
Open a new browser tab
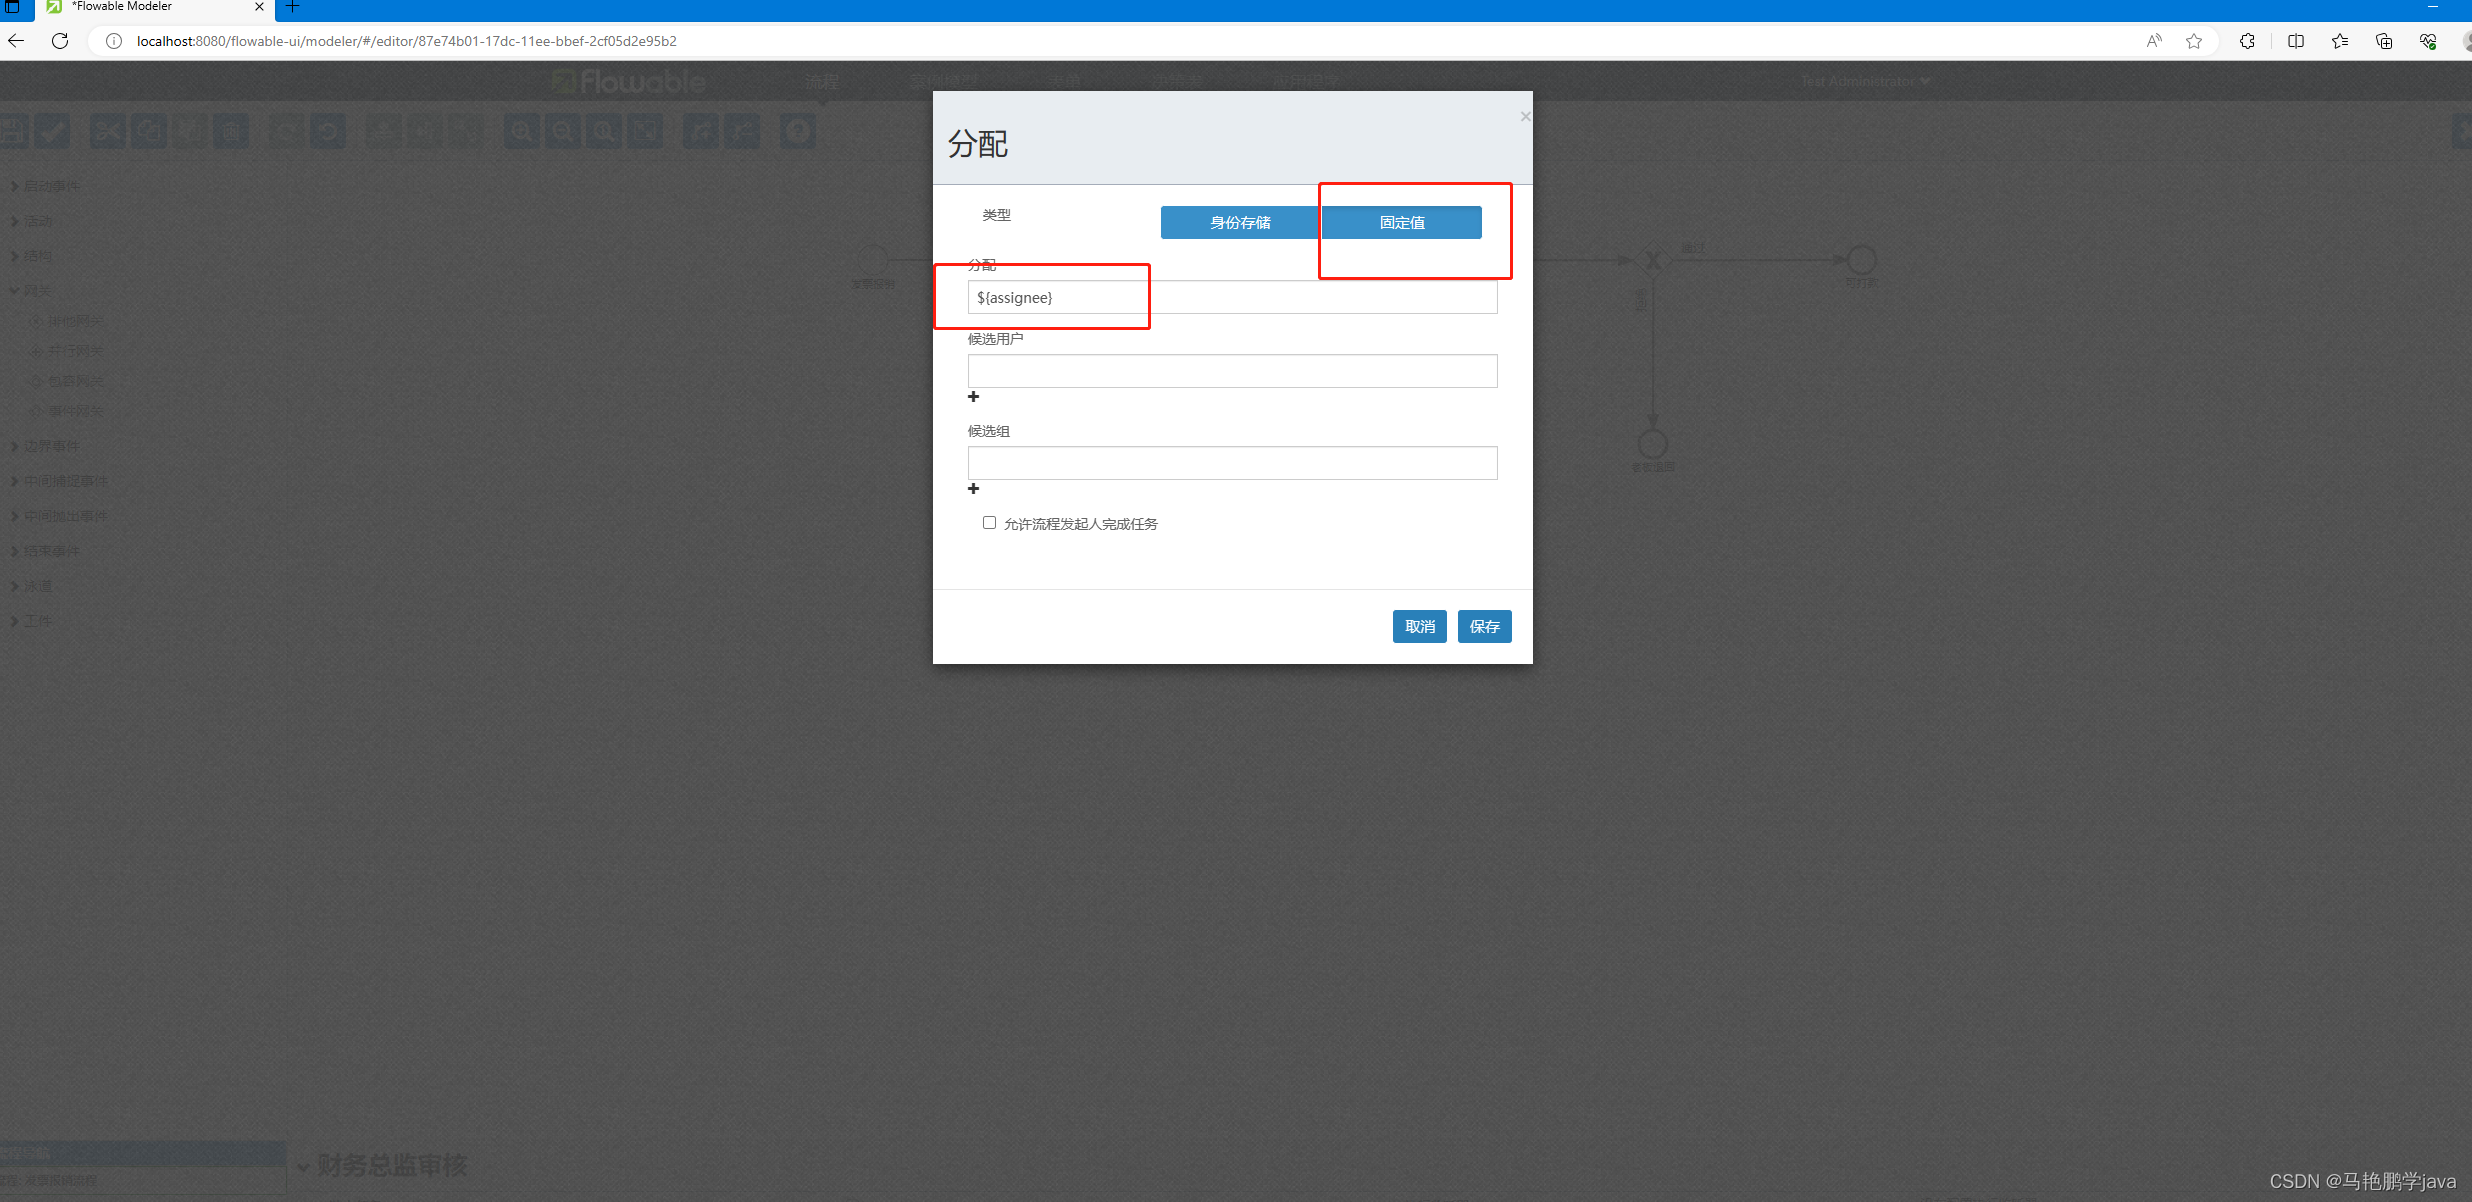point(292,7)
